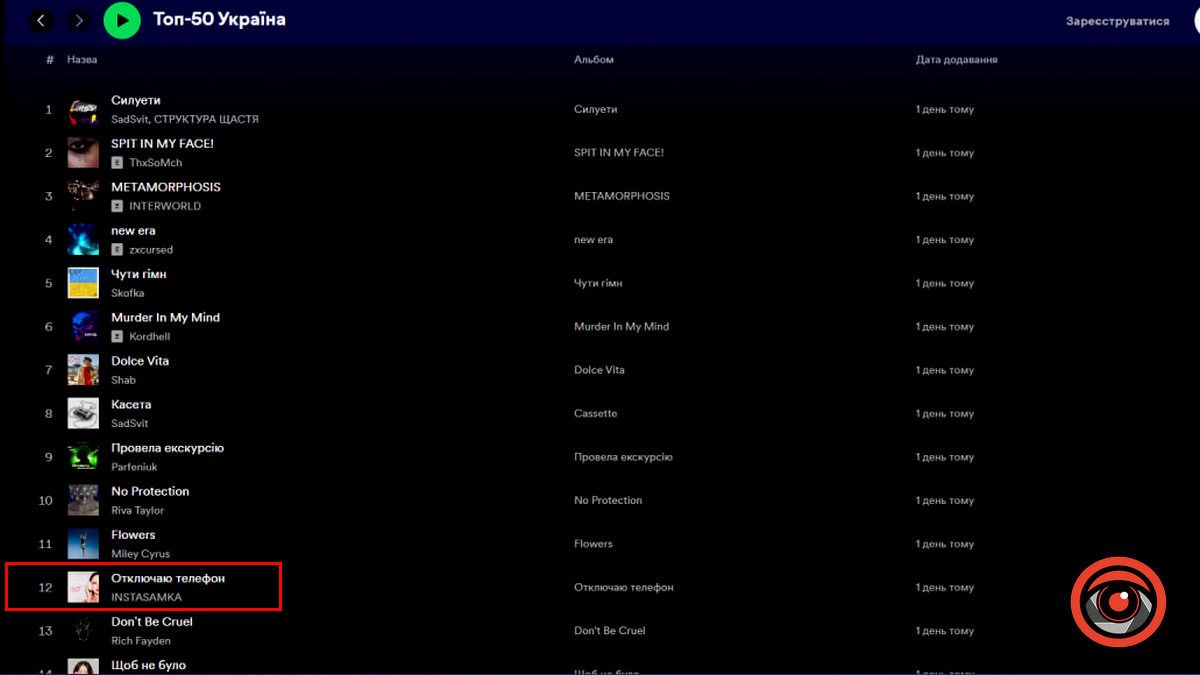1200x675 pixels.
Task: Open the Силуети album cover thumbnail
Action: [83, 110]
